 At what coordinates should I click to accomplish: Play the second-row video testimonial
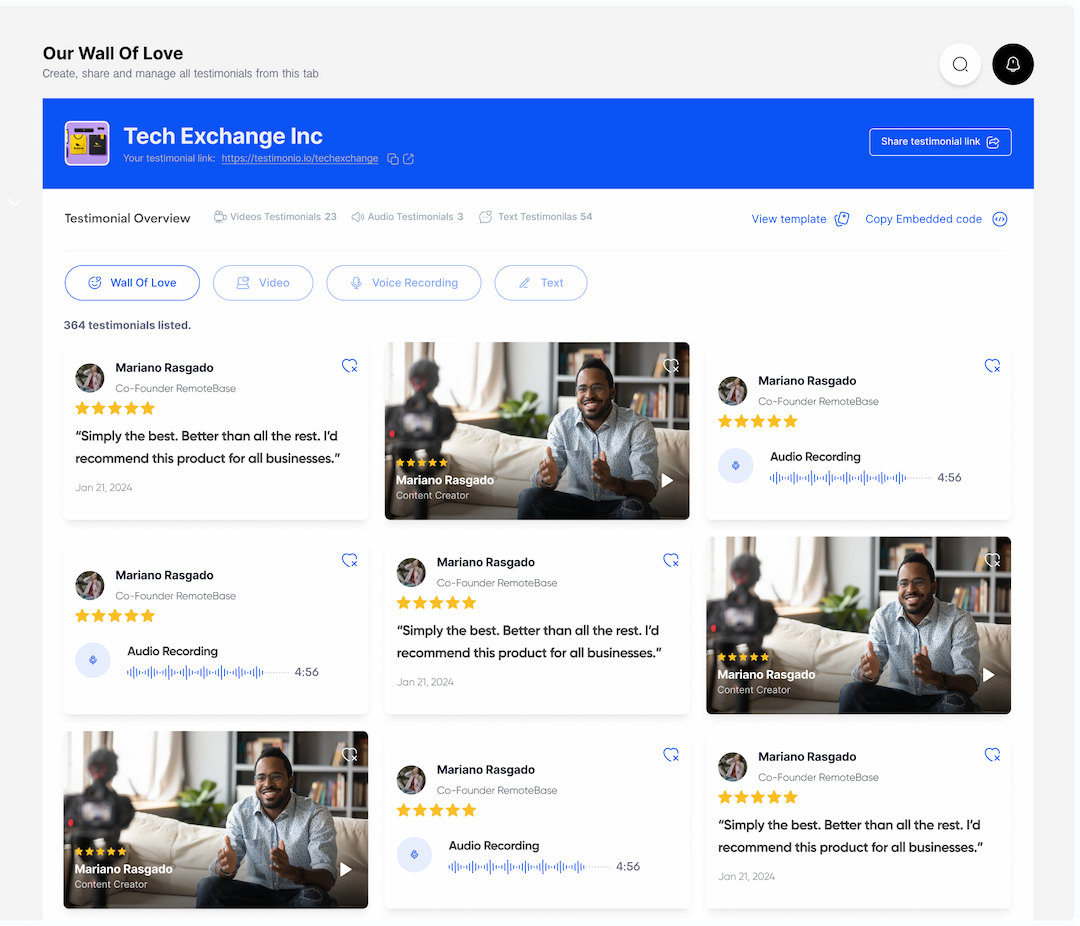point(989,675)
